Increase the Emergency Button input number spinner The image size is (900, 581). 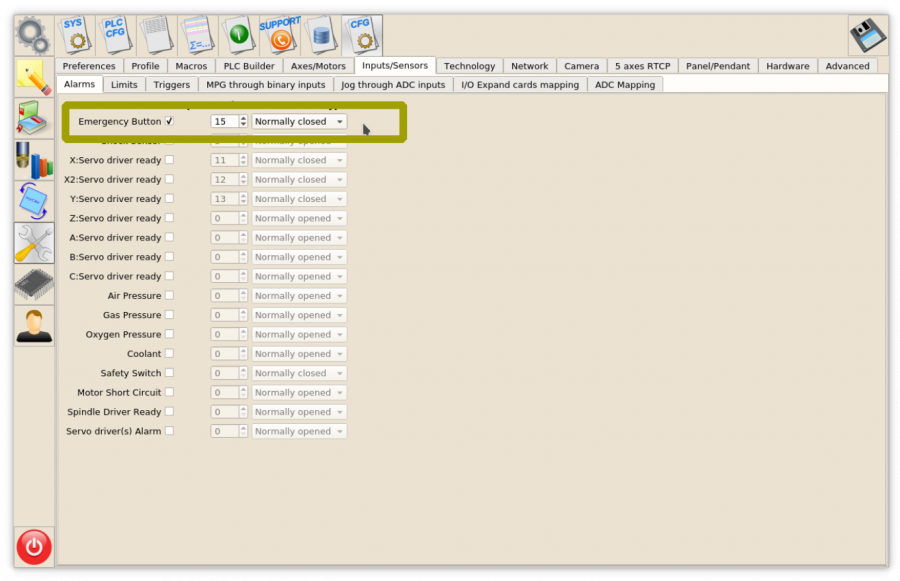click(243, 118)
